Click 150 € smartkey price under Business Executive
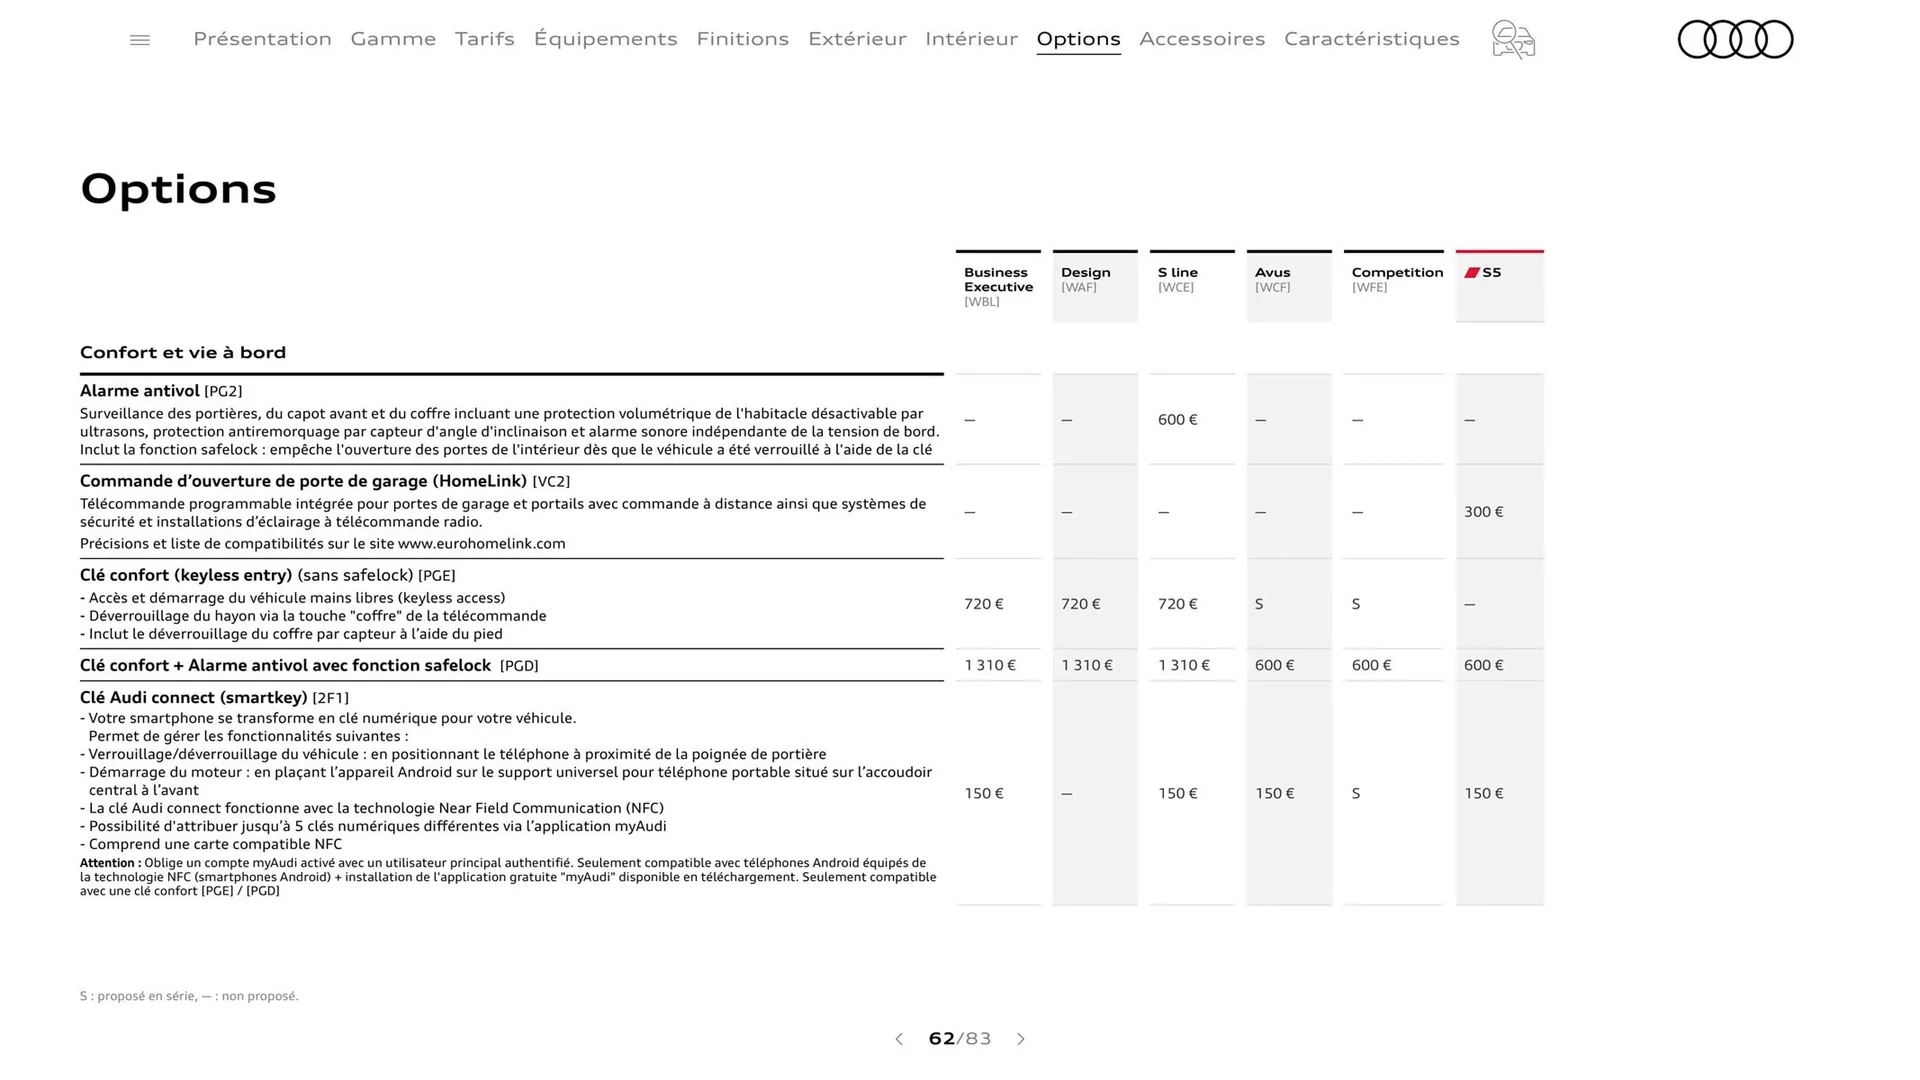 coord(984,794)
